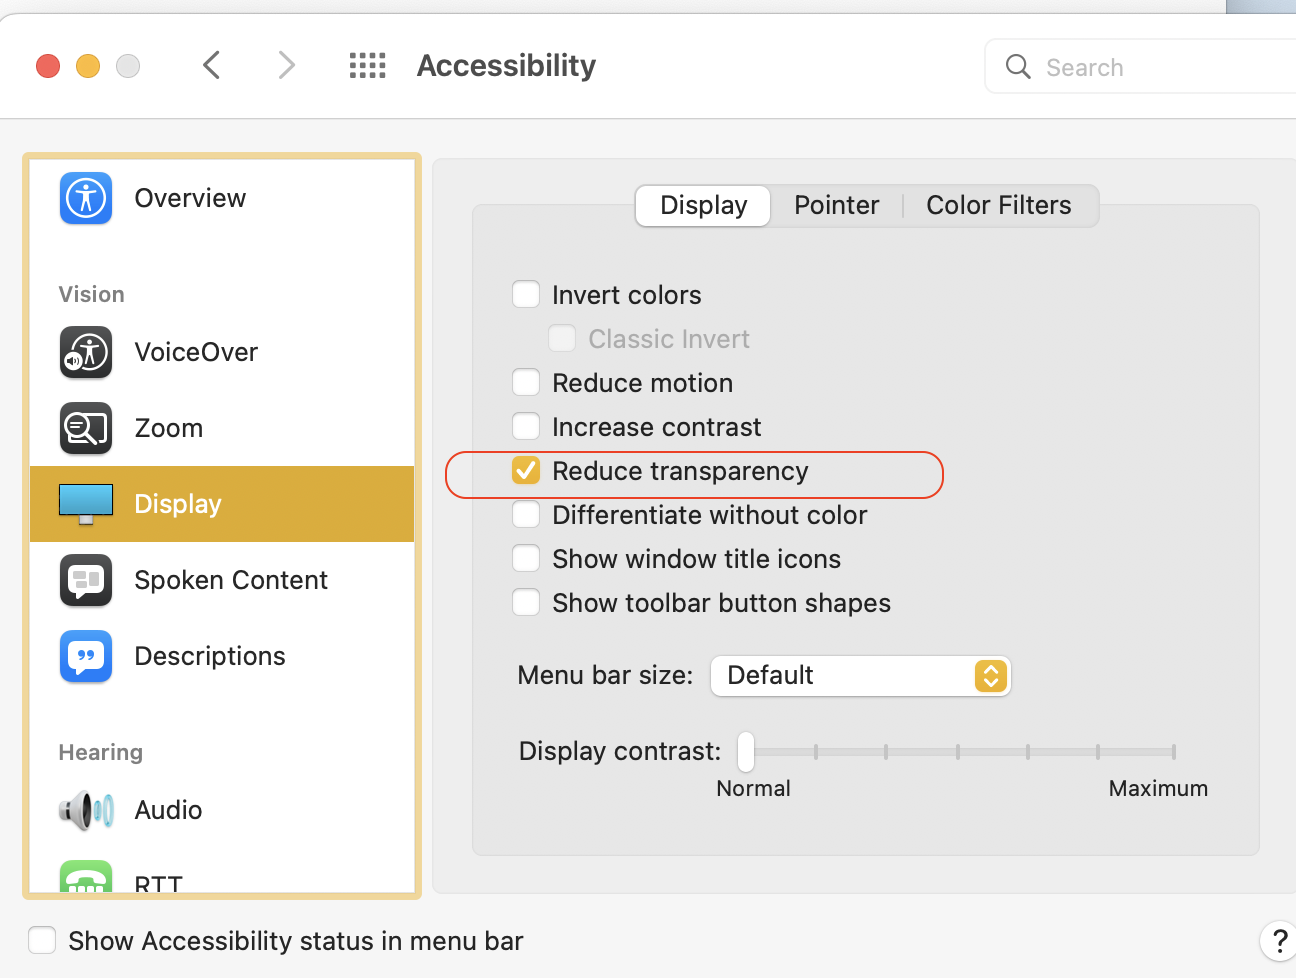
Task: Click the Spoken Content speech bubble icon
Action: 86,580
